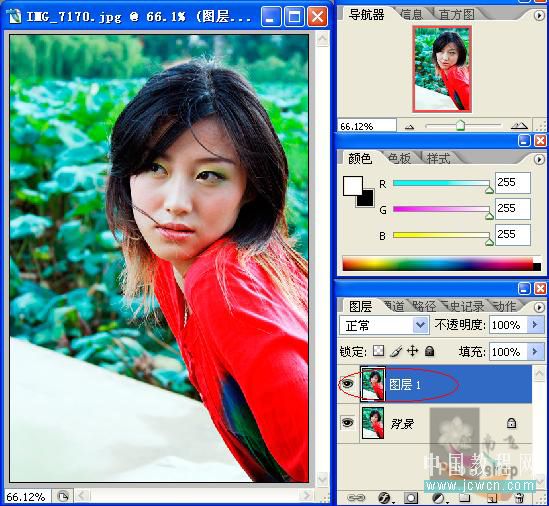The height and width of the screenshot is (506, 549).
Task: Add a layer mask to 图层 1
Action: [x=411, y=498]
